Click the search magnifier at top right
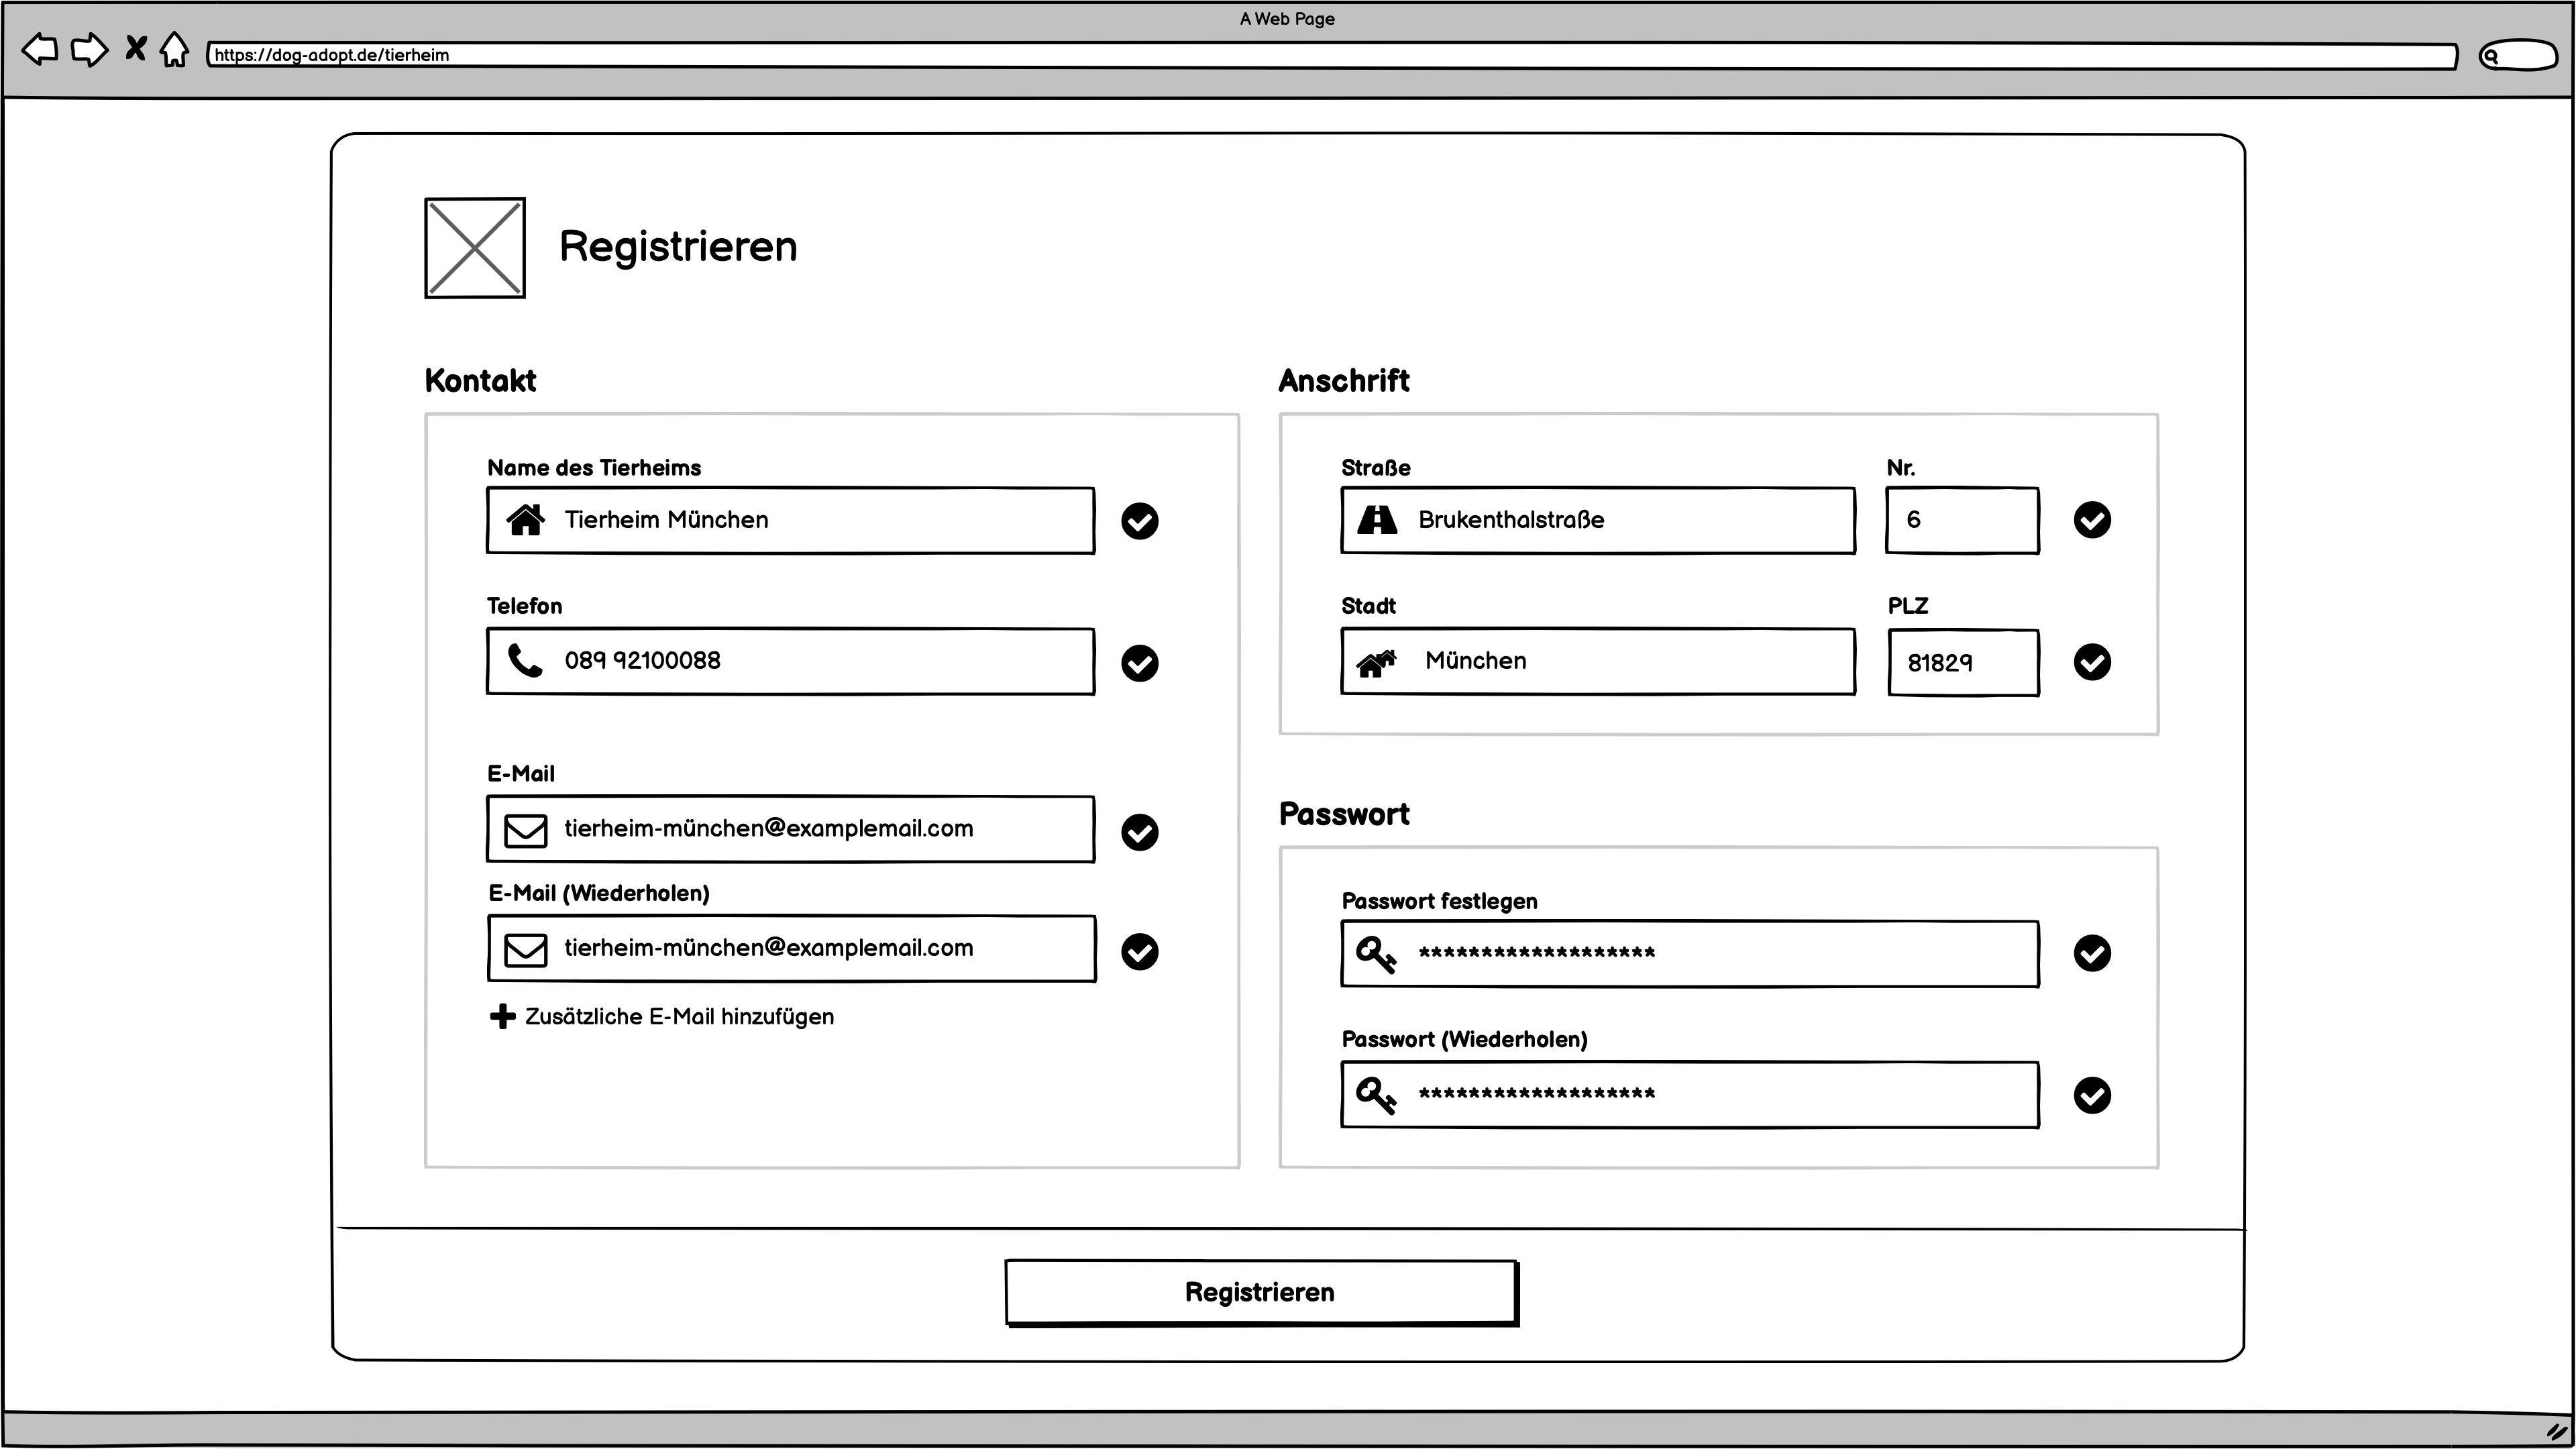The width and height of the screenshot is (2576, 1449). tap(2492, 56)
